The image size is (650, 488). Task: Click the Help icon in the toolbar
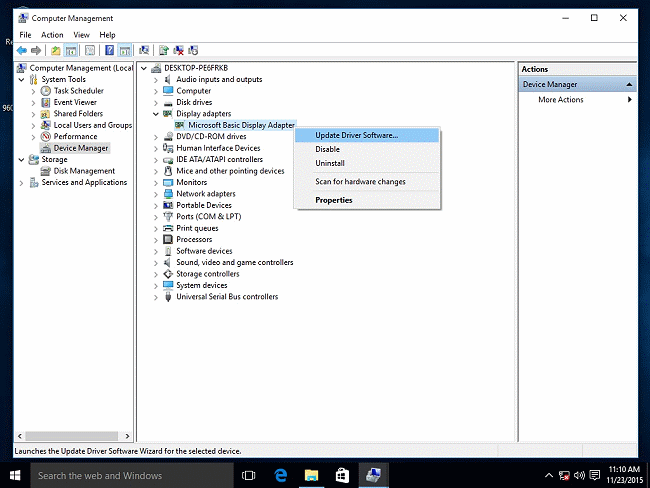pyautogui.click(x=108, y=50)
